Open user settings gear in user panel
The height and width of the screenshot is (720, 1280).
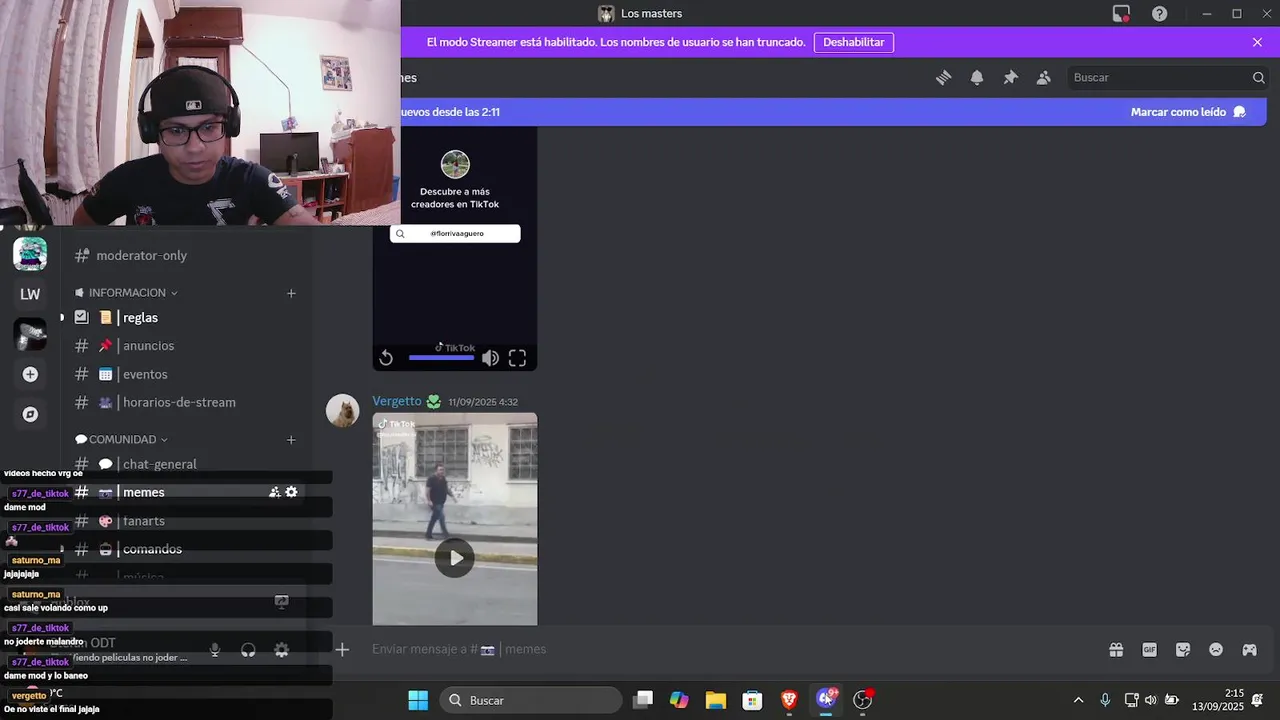(x=282, y=650)
